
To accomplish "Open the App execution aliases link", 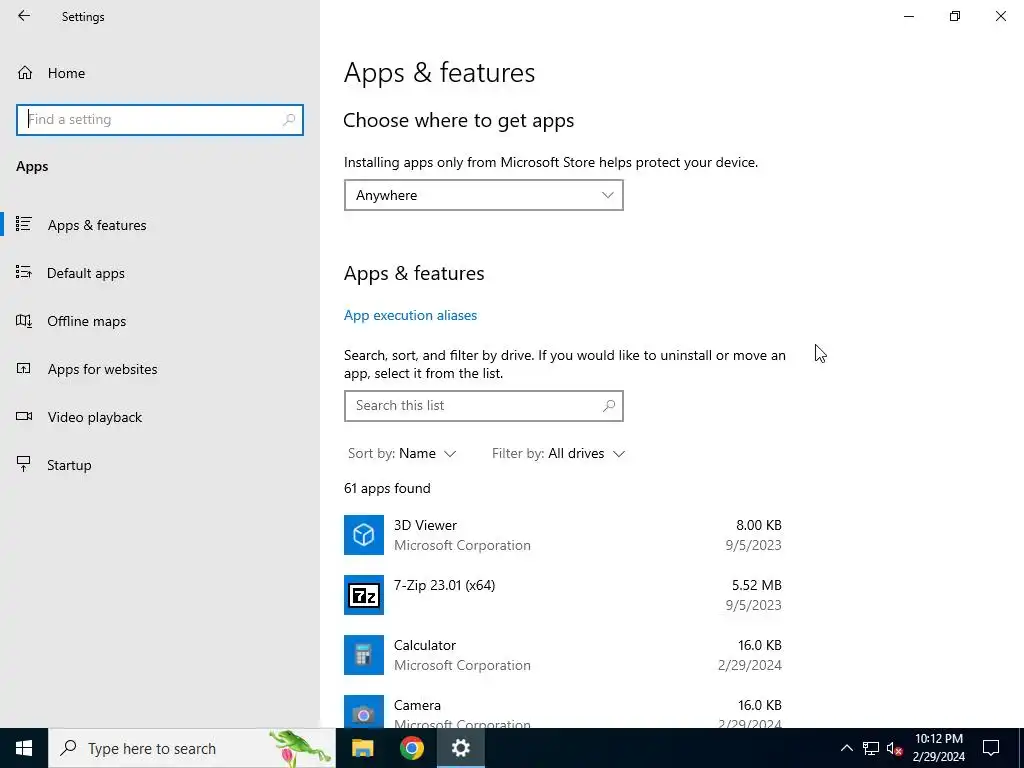I will pyautogui.click(x=410, y=315).
